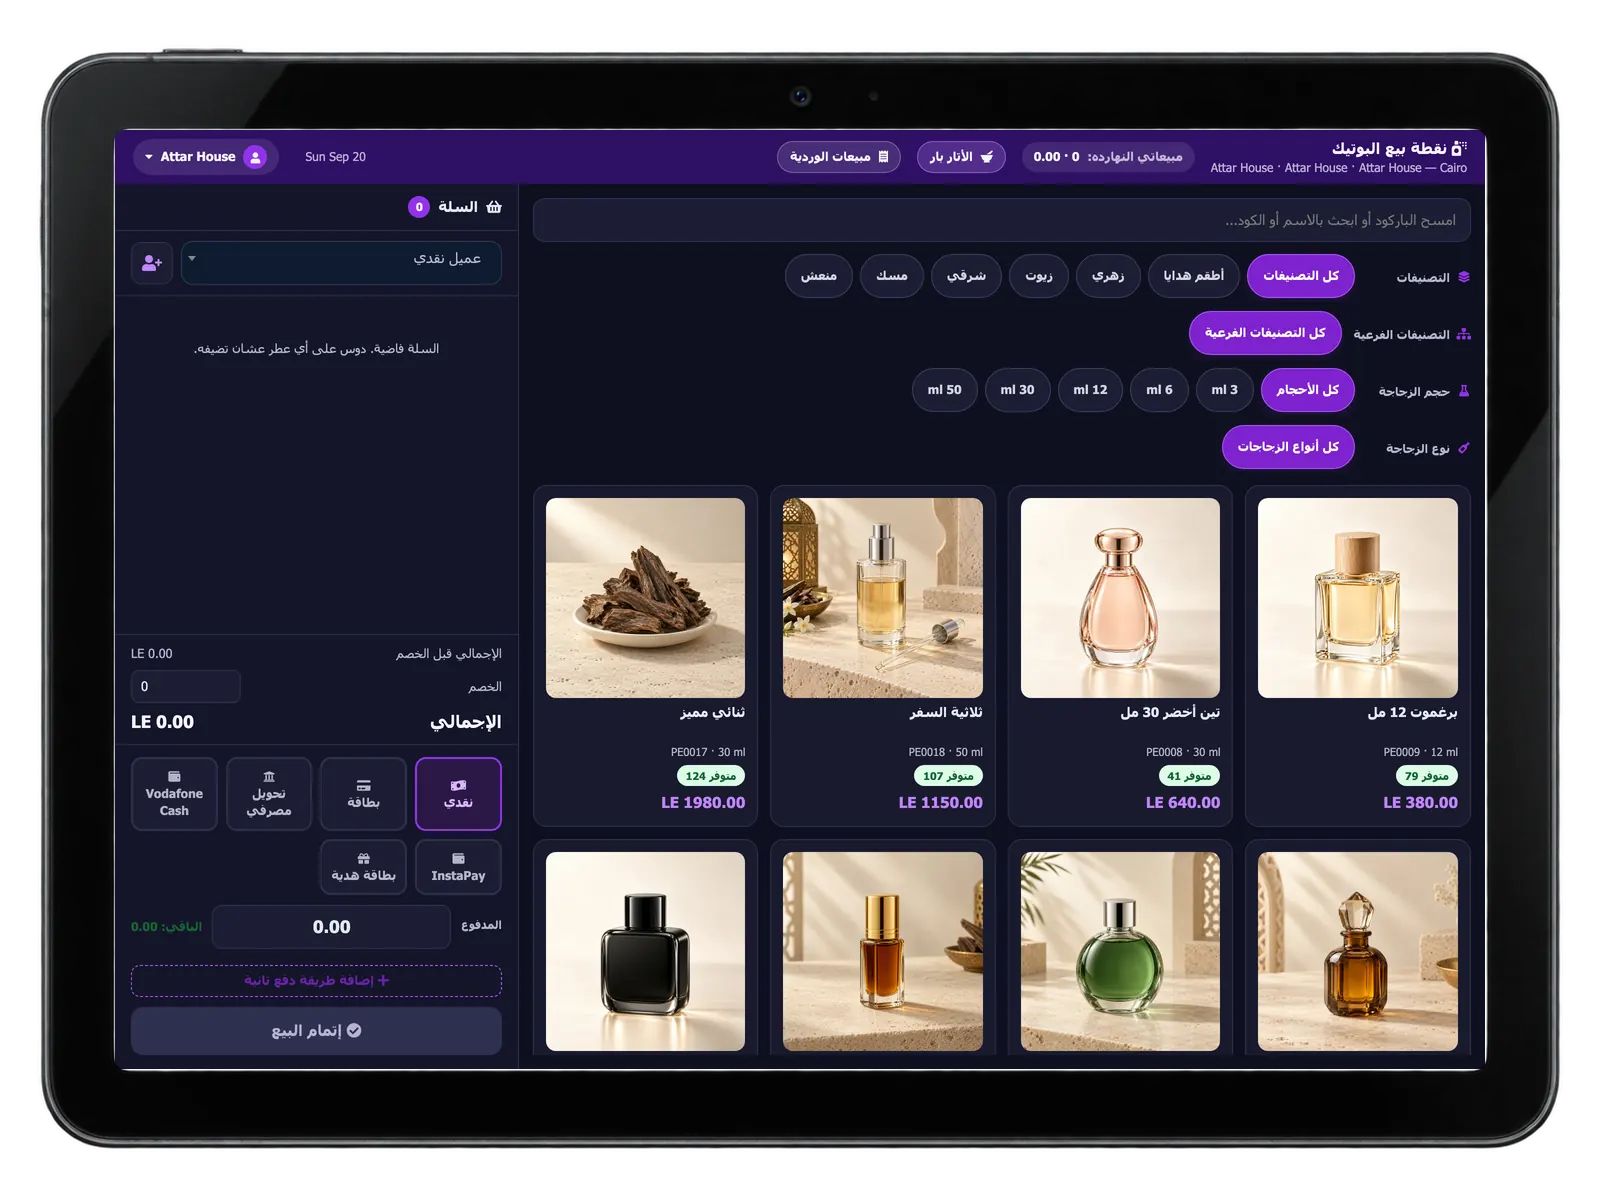Add برغموت 12 مل product to cart
The height and width of the screenshot is (1200, 1600).
[1357, 656]
